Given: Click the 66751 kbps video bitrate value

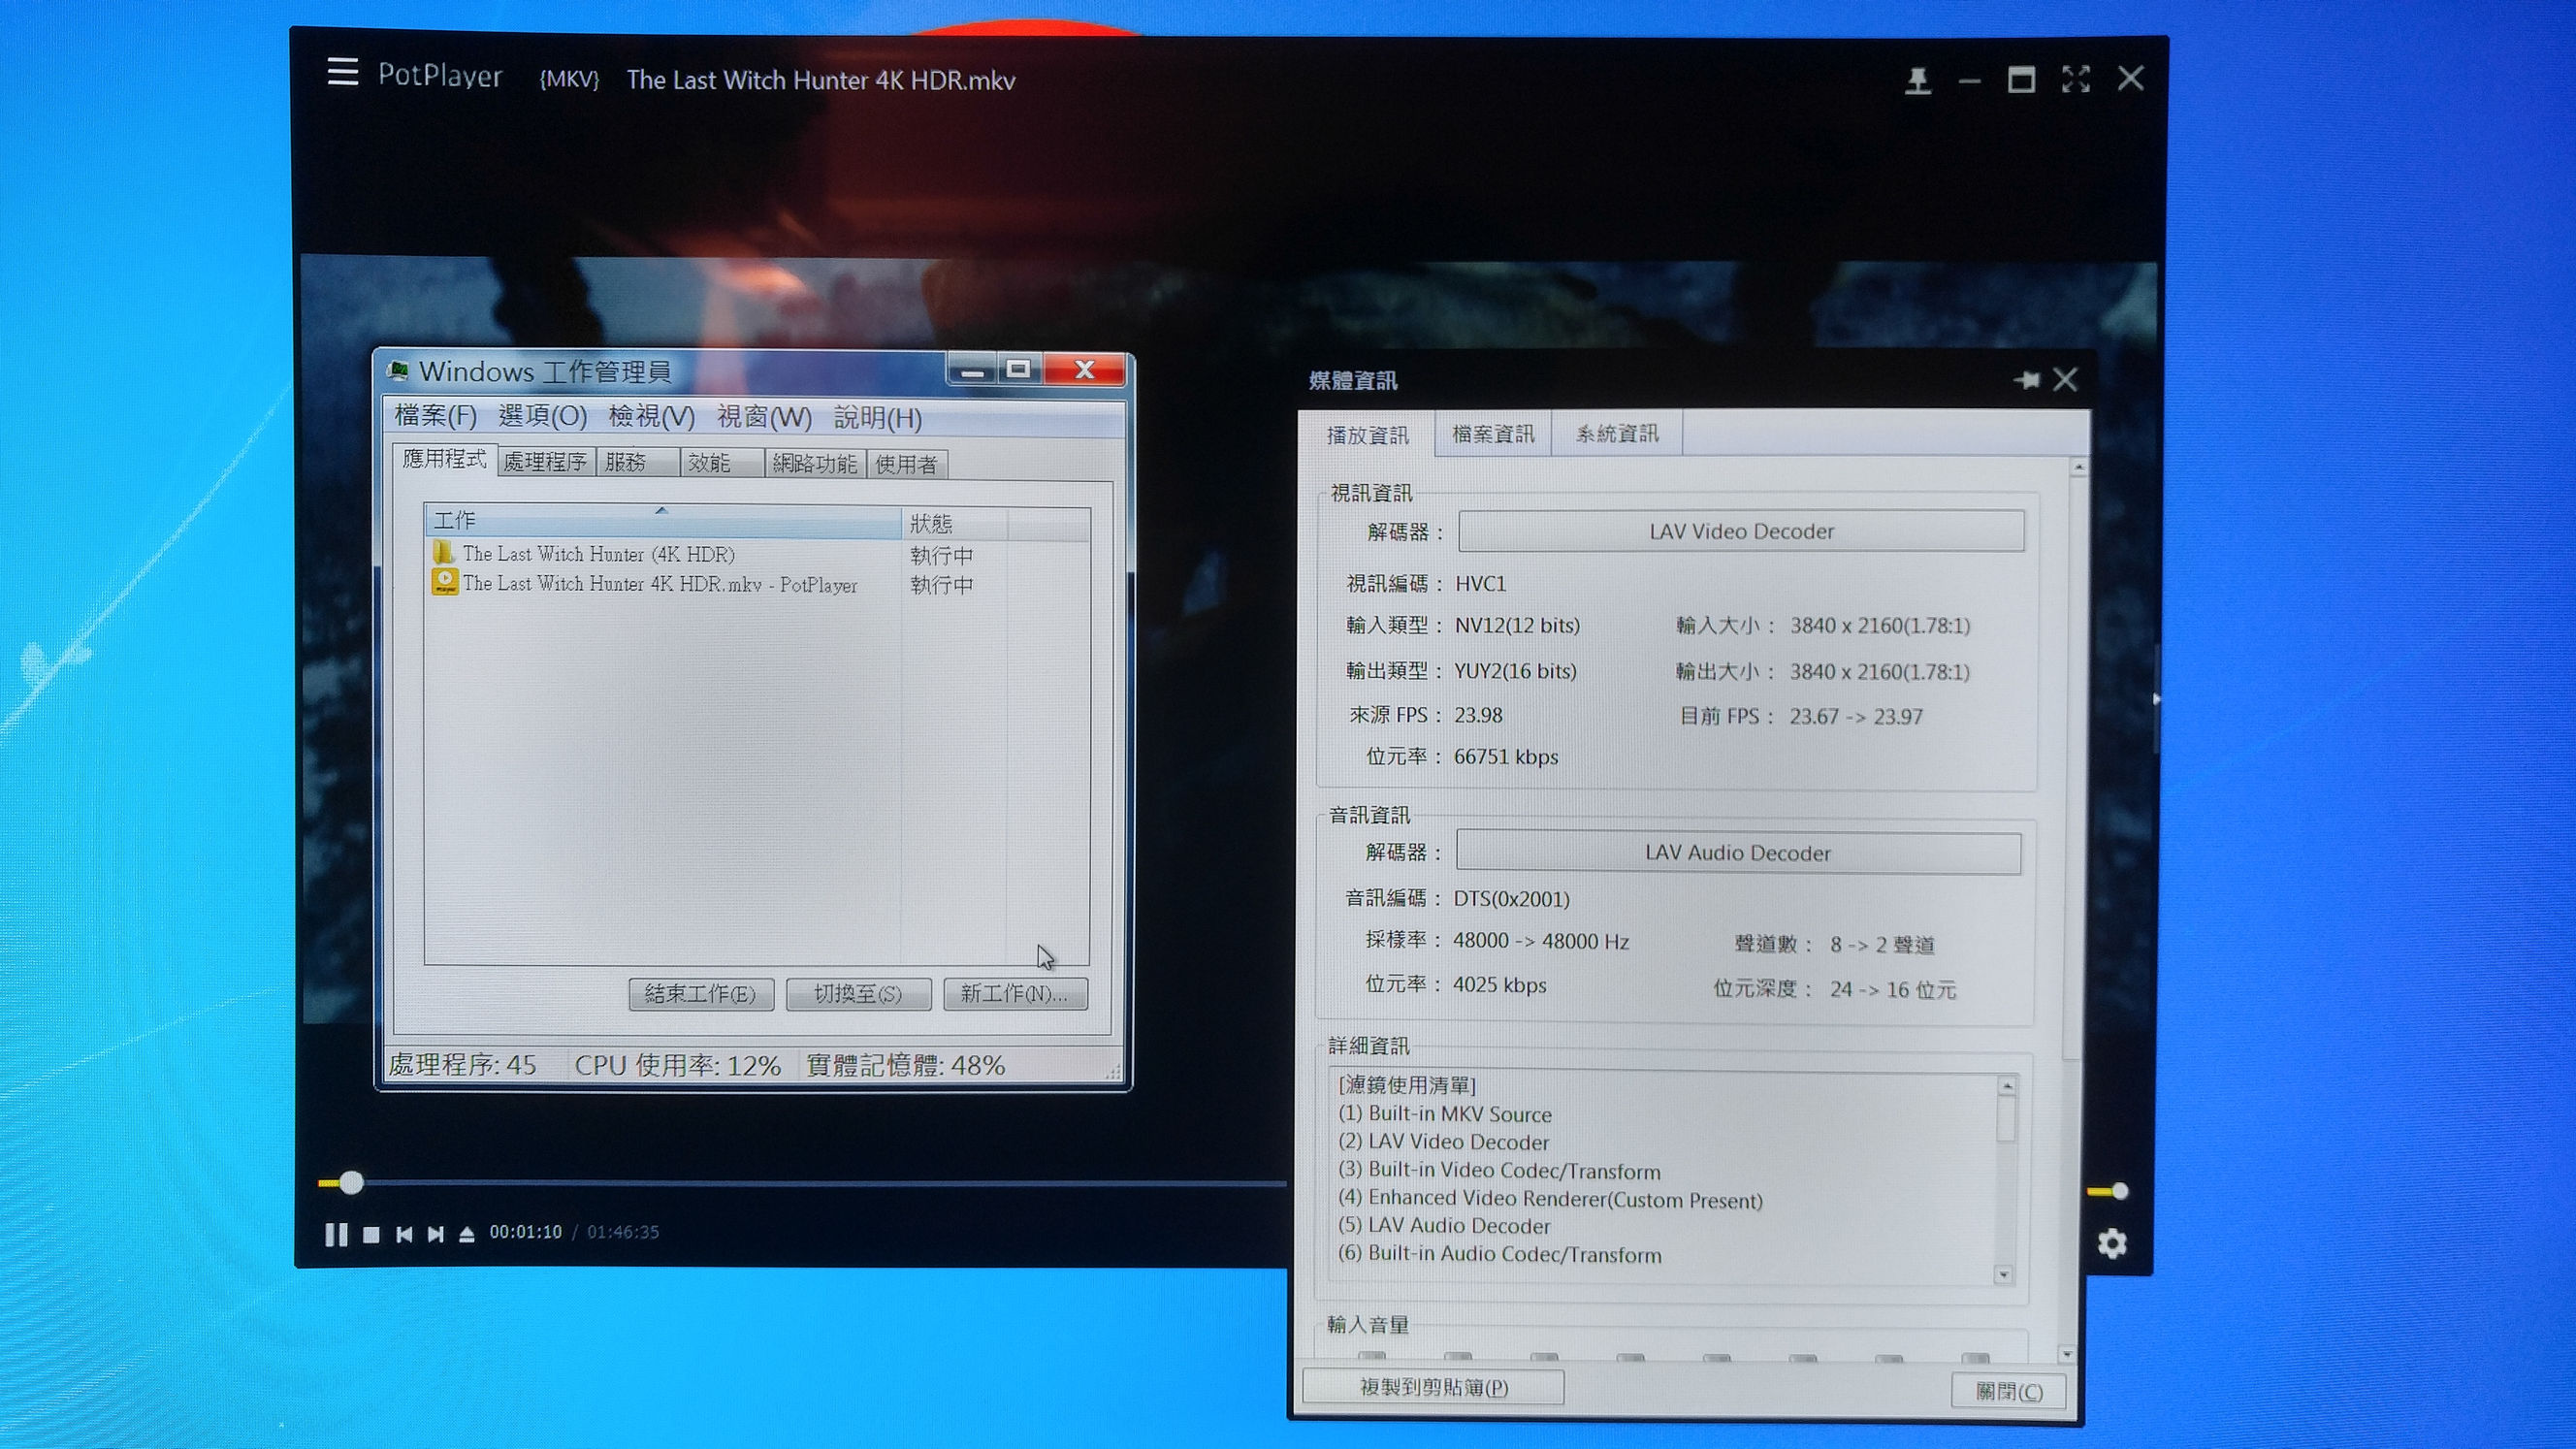Looking at the screenshot, I should point(1506,757).
